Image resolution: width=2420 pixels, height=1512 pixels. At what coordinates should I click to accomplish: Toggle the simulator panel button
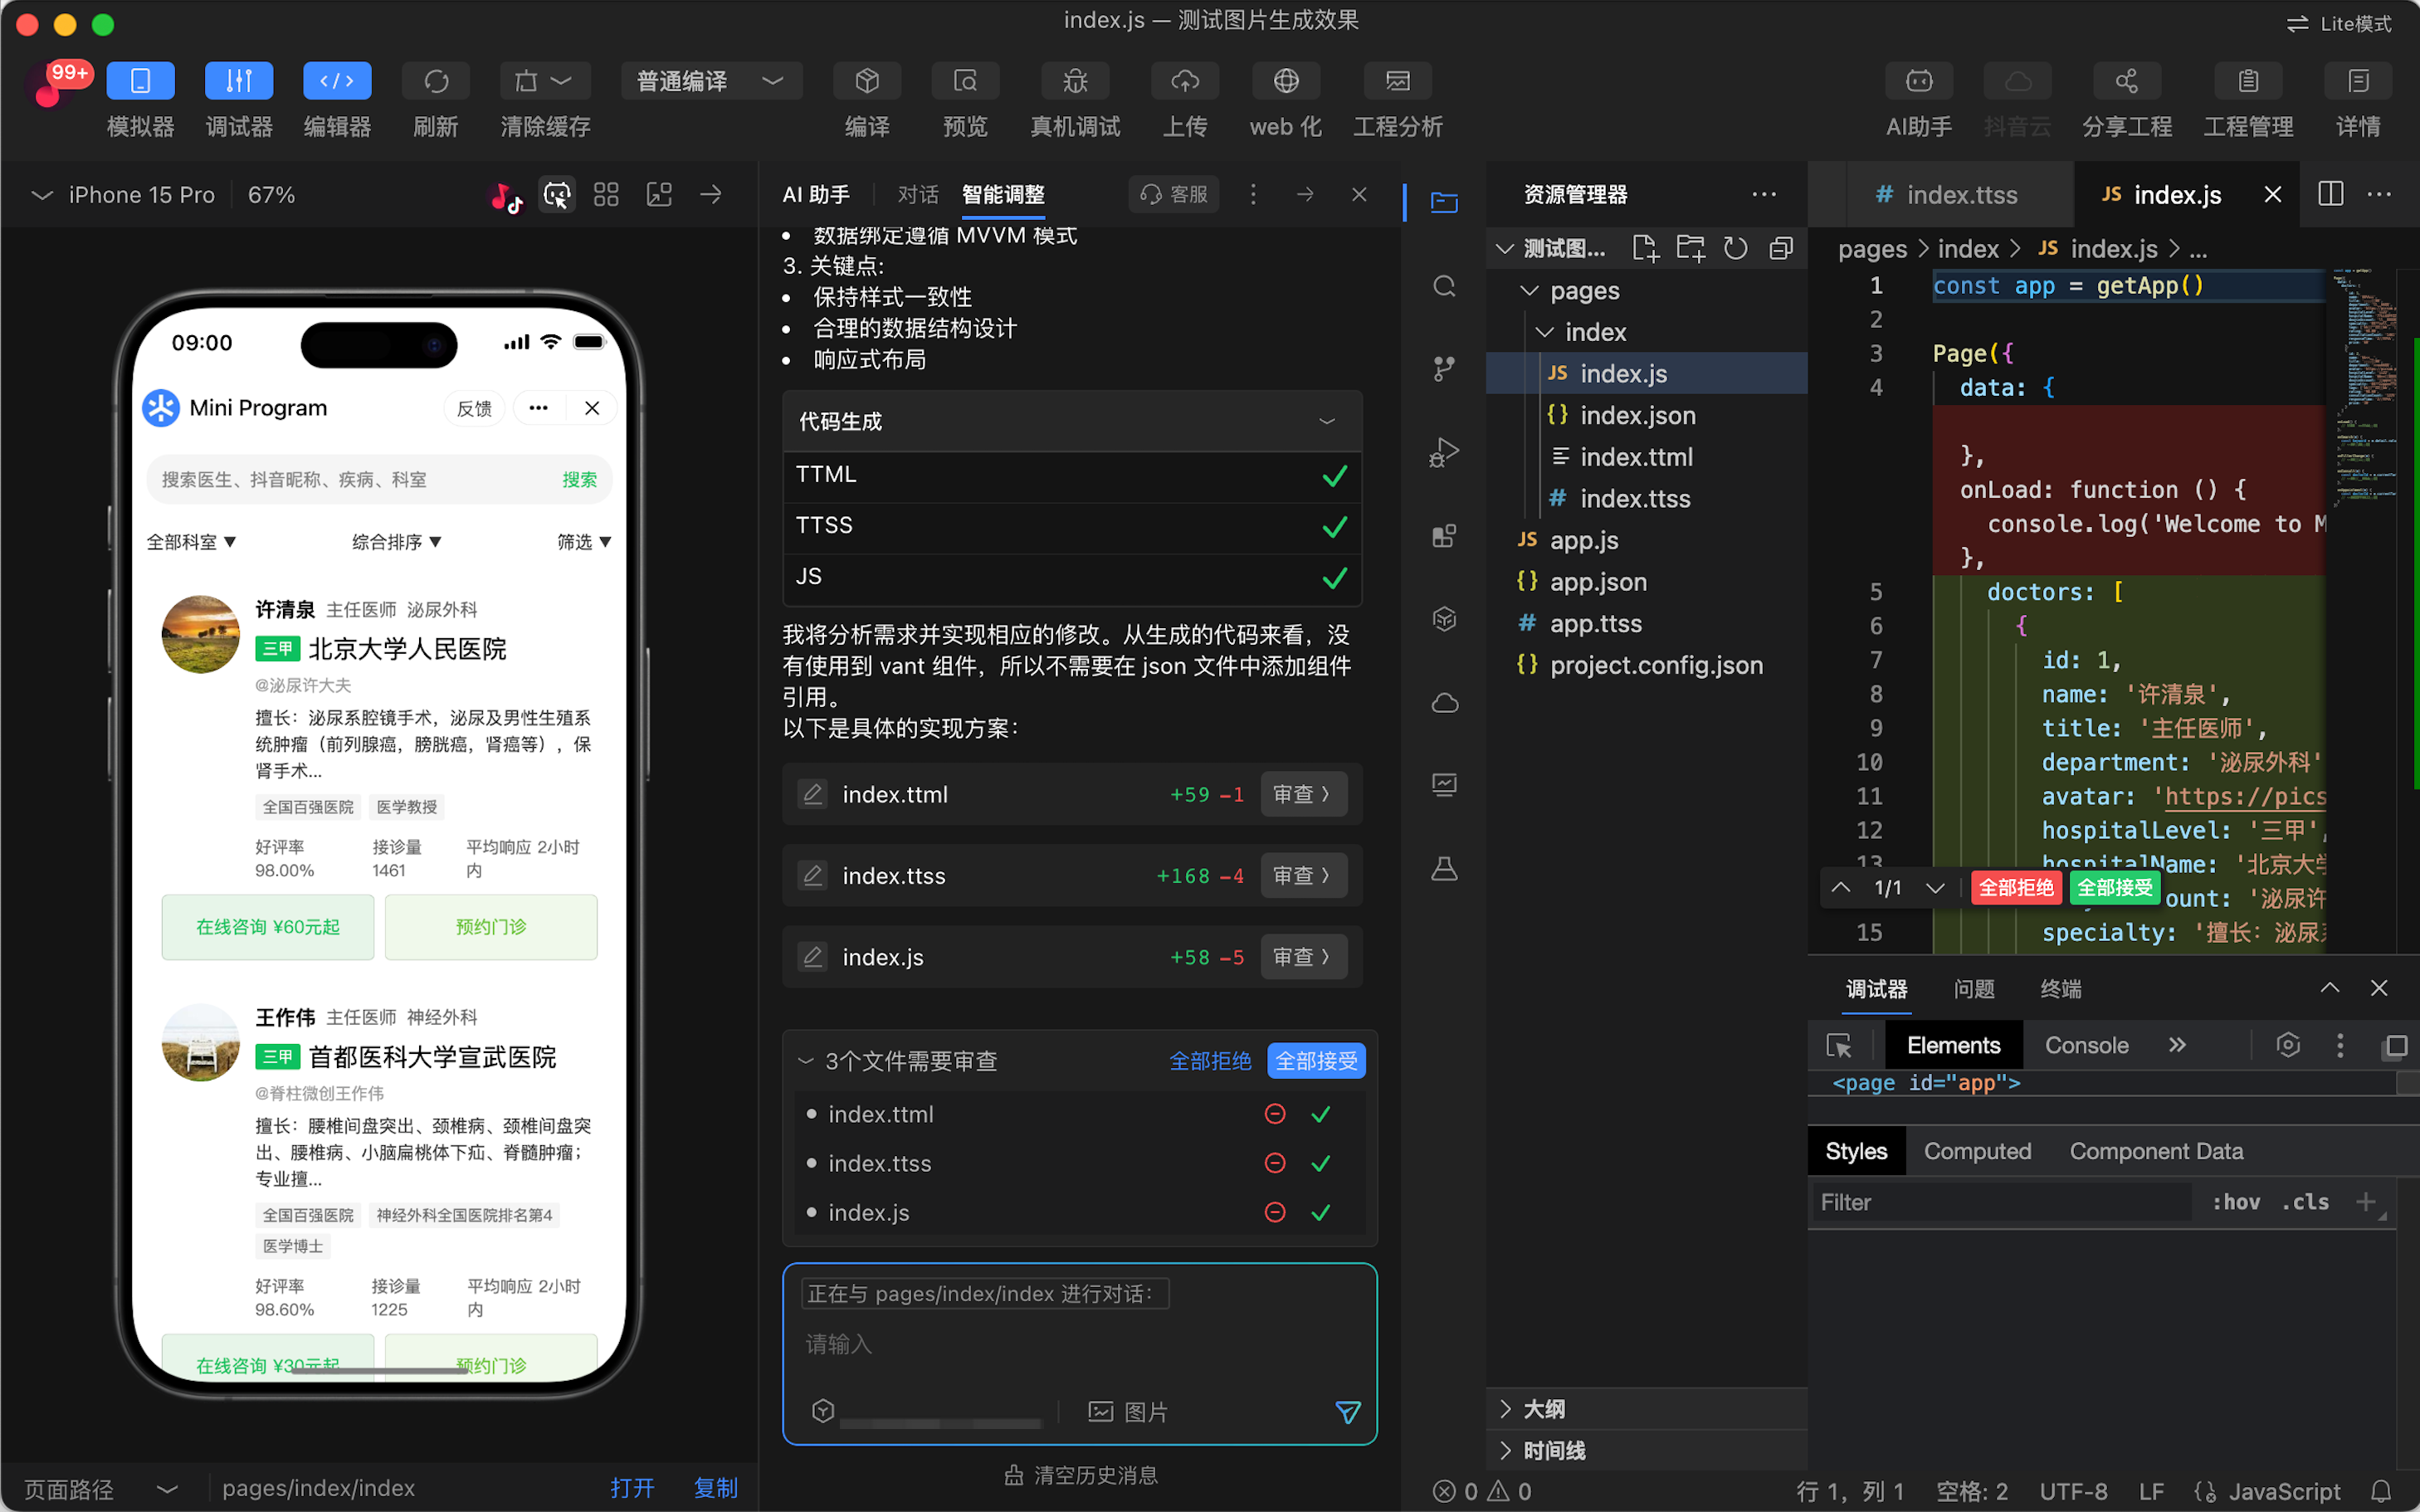[x=140, y=81]
